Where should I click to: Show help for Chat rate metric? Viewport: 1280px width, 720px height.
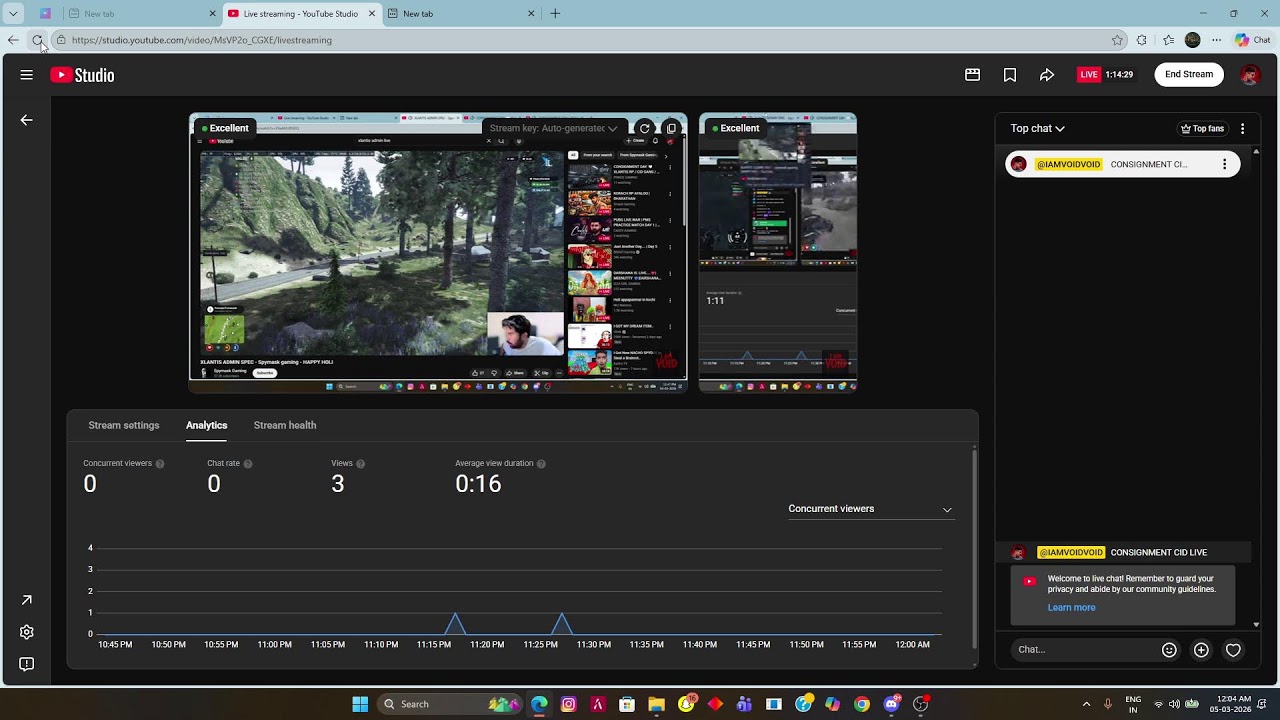pyautogui.click(x=248, y=464)
